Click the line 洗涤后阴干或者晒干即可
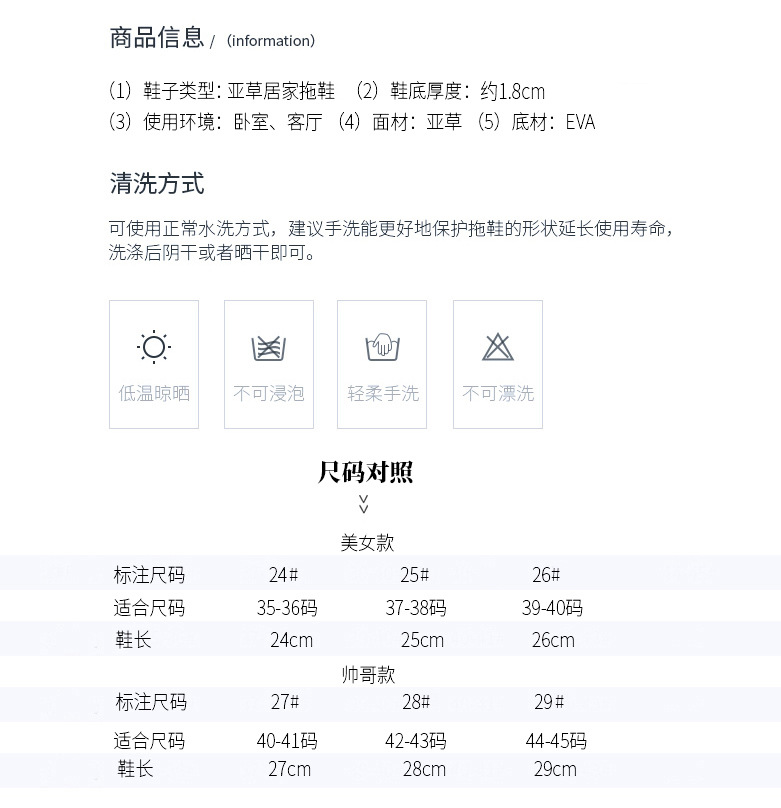This screenshot has height=808, width=781. pyautogui.click(x=212, y=252)
